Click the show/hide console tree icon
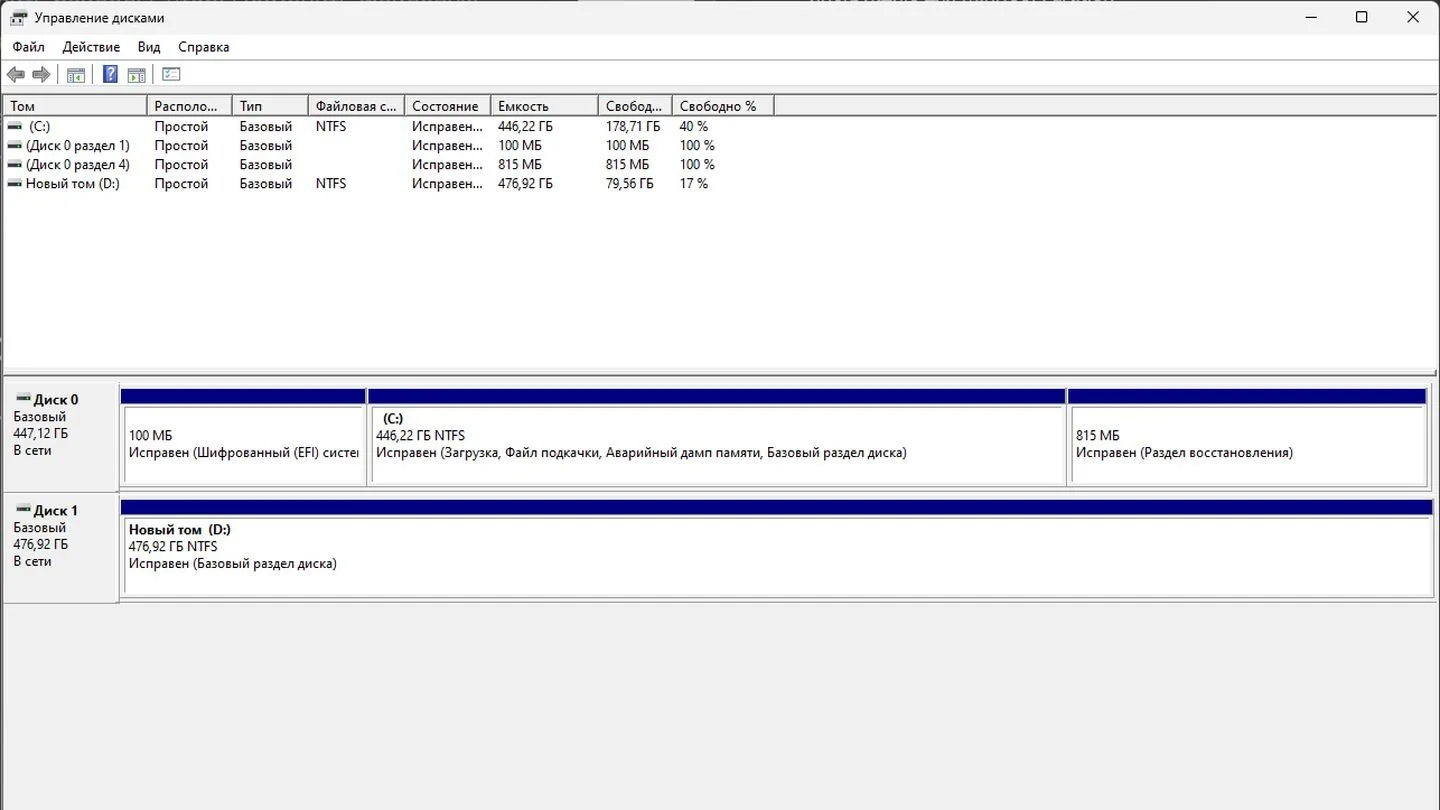 coord(76,74)
